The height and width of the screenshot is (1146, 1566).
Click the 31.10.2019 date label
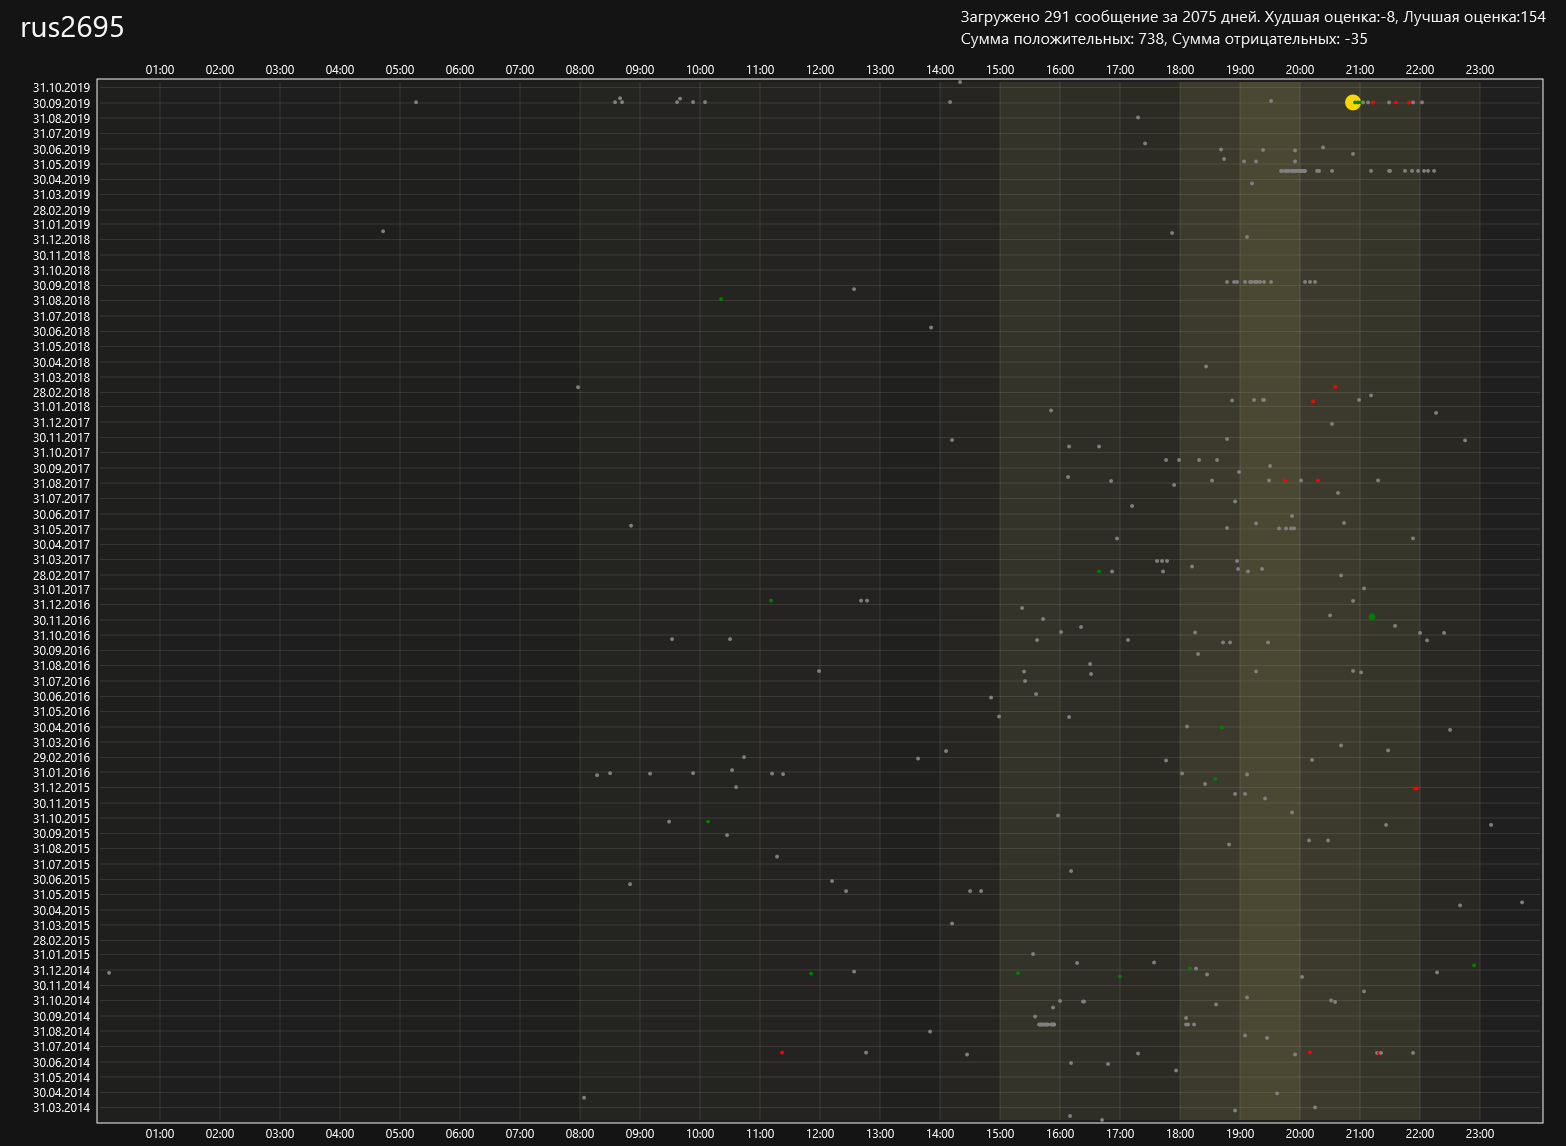tap(61, 88)
